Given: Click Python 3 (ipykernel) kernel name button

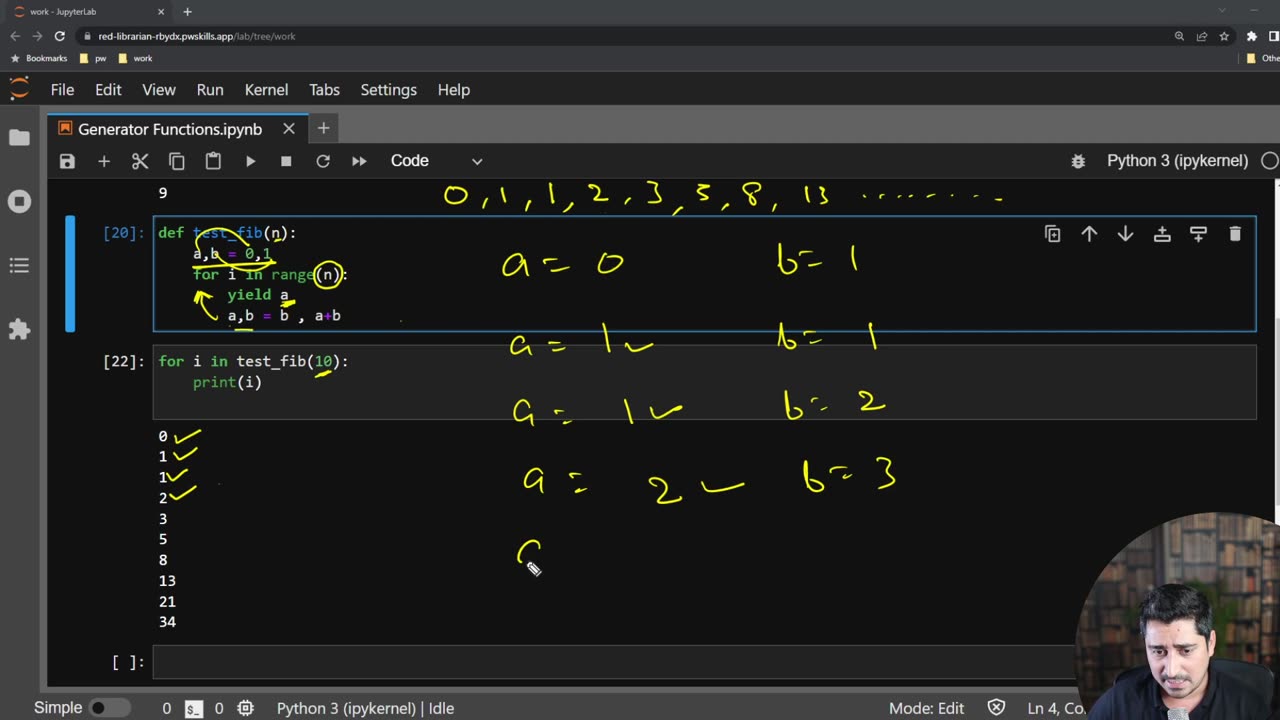Looking at the screenshot, I should (x=1177, y=161).
